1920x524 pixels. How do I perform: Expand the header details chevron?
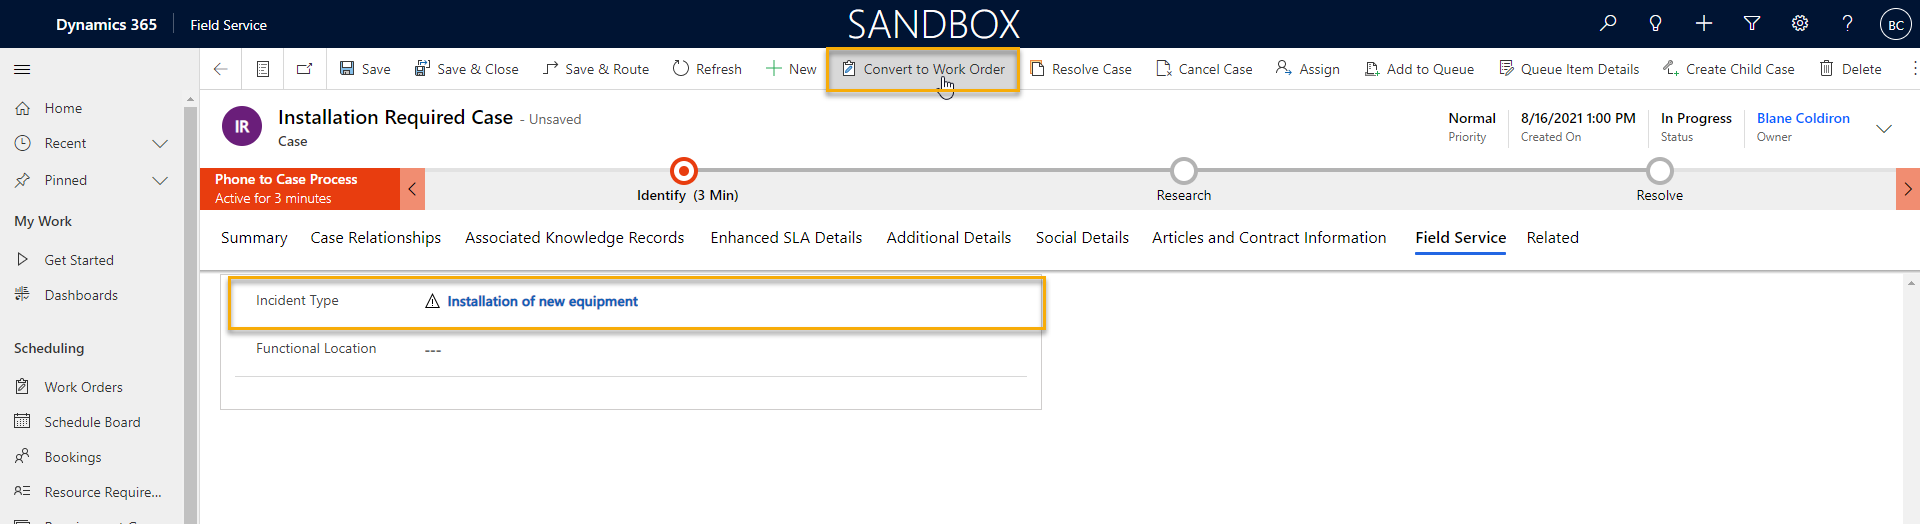coord(1884,128)
